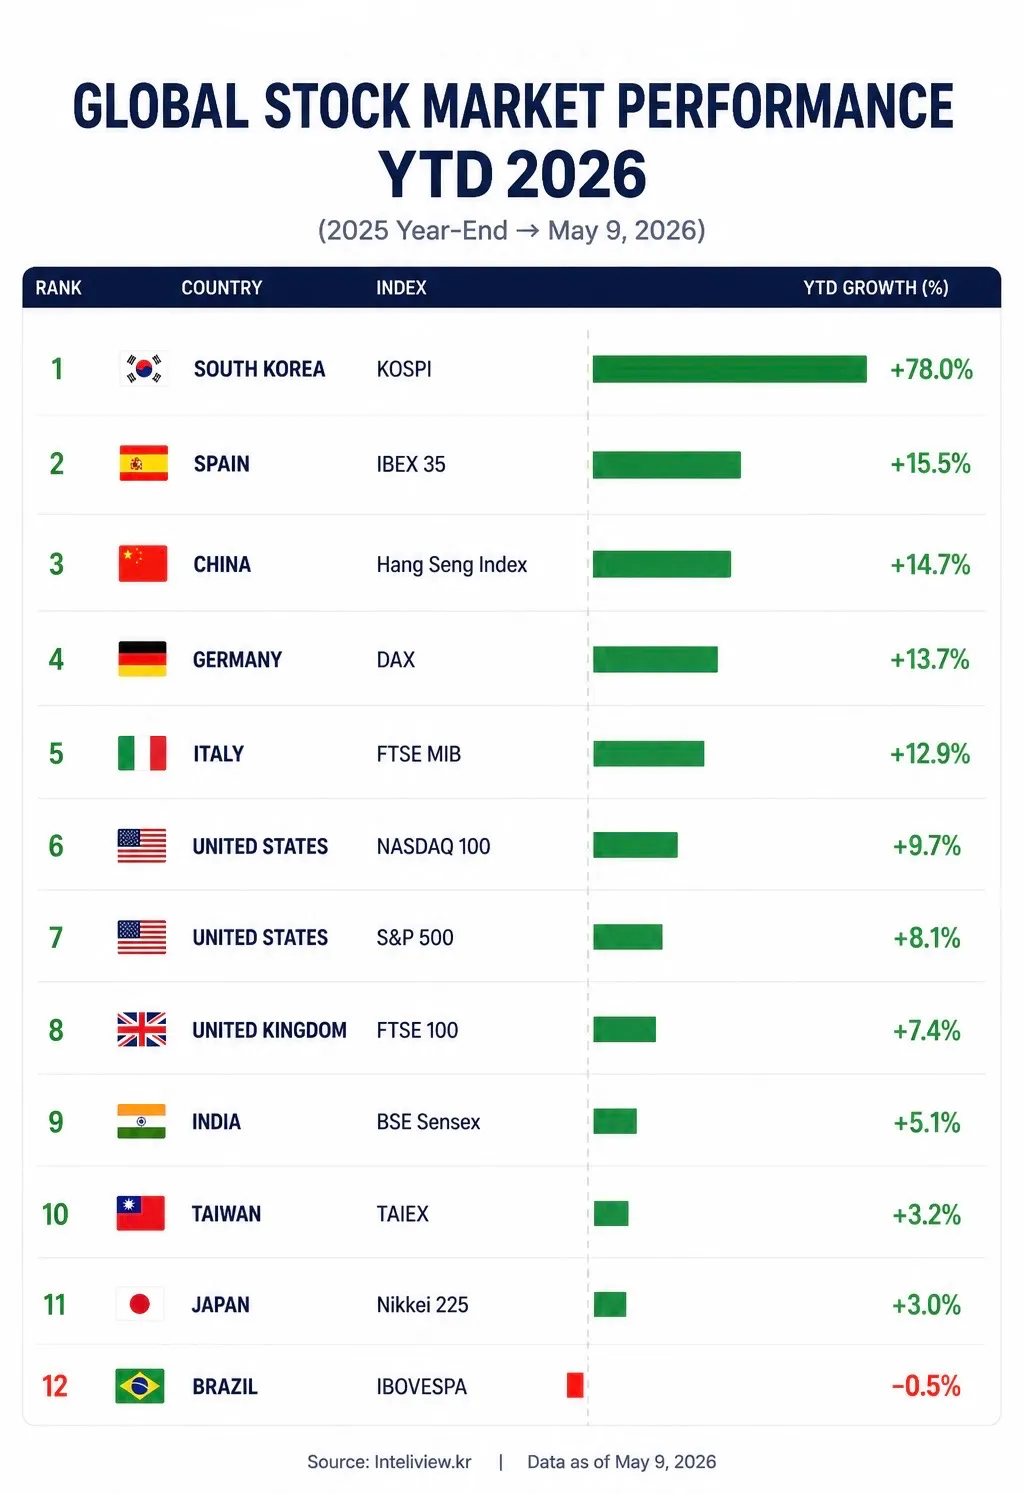The height and width of the screenshot is (1494, 1023).
Task: Click the Inteliview.kr source text
Action: [x=423, y=1462]
